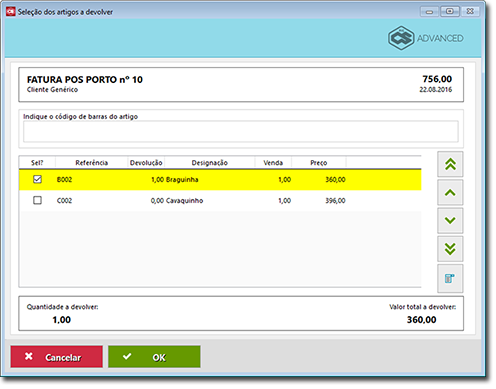Click the CS Advanced logo

(426, 38)
